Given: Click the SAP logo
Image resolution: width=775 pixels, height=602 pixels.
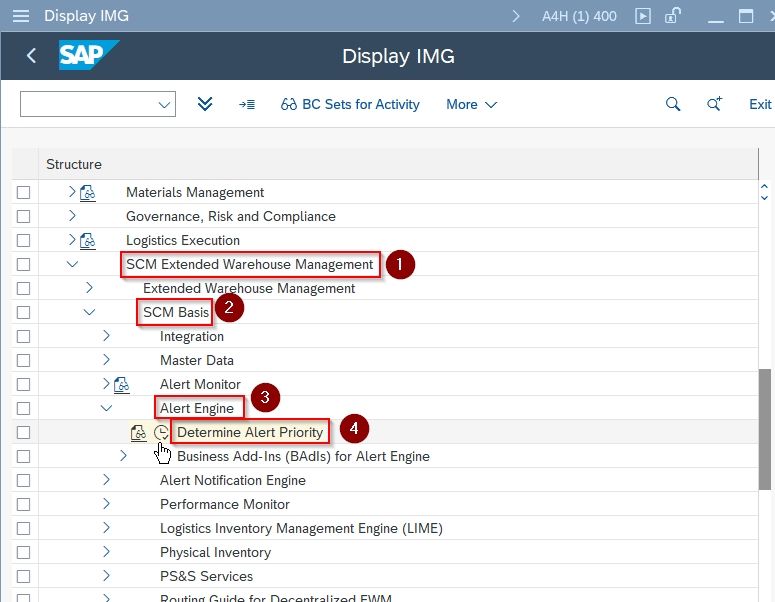Looking at the screenshot, I should click(88, 55).
